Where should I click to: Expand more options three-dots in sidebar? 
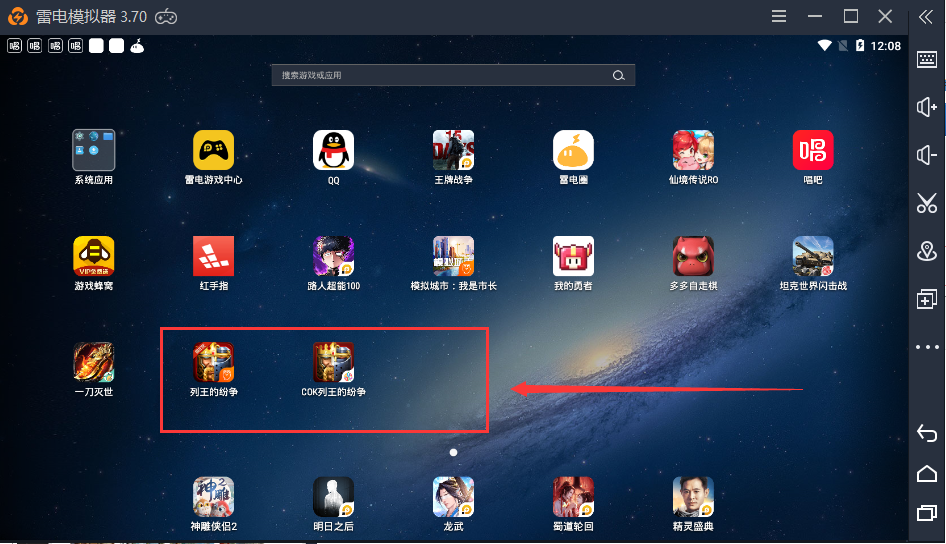(927, 347)
